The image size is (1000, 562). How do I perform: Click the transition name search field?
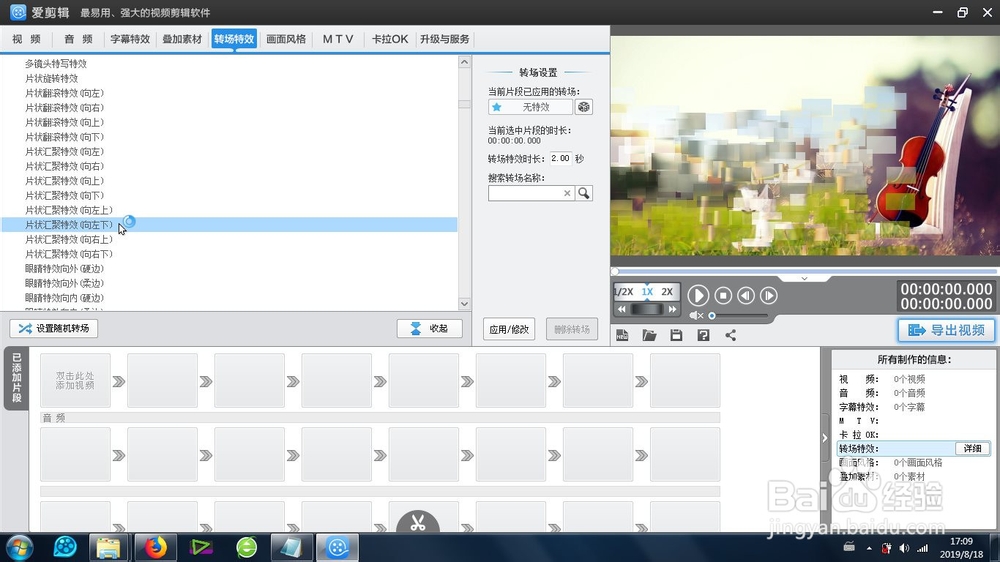[526, 193]
